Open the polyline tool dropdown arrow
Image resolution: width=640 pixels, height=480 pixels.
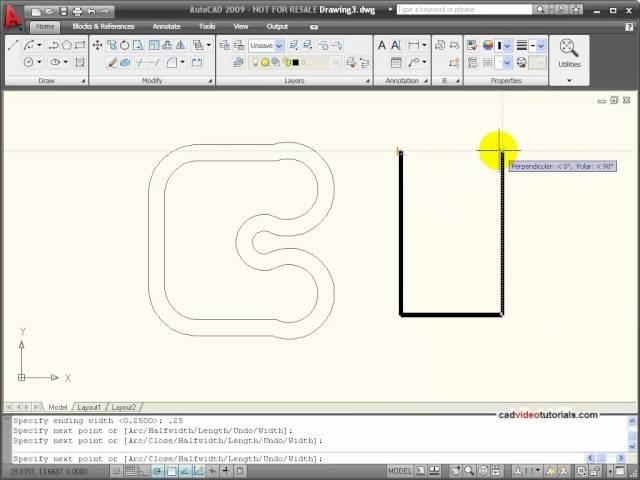click(40, 45)
